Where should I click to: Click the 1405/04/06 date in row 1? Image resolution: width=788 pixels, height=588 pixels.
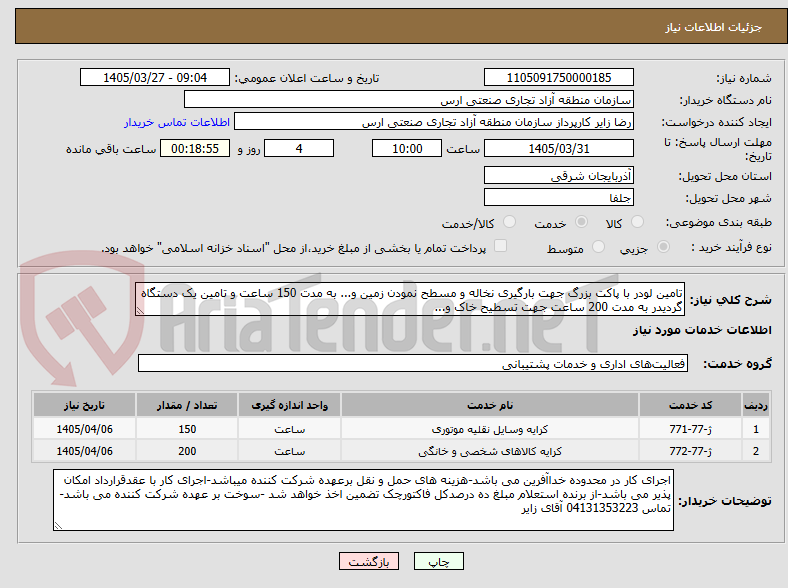pos(84,429)
